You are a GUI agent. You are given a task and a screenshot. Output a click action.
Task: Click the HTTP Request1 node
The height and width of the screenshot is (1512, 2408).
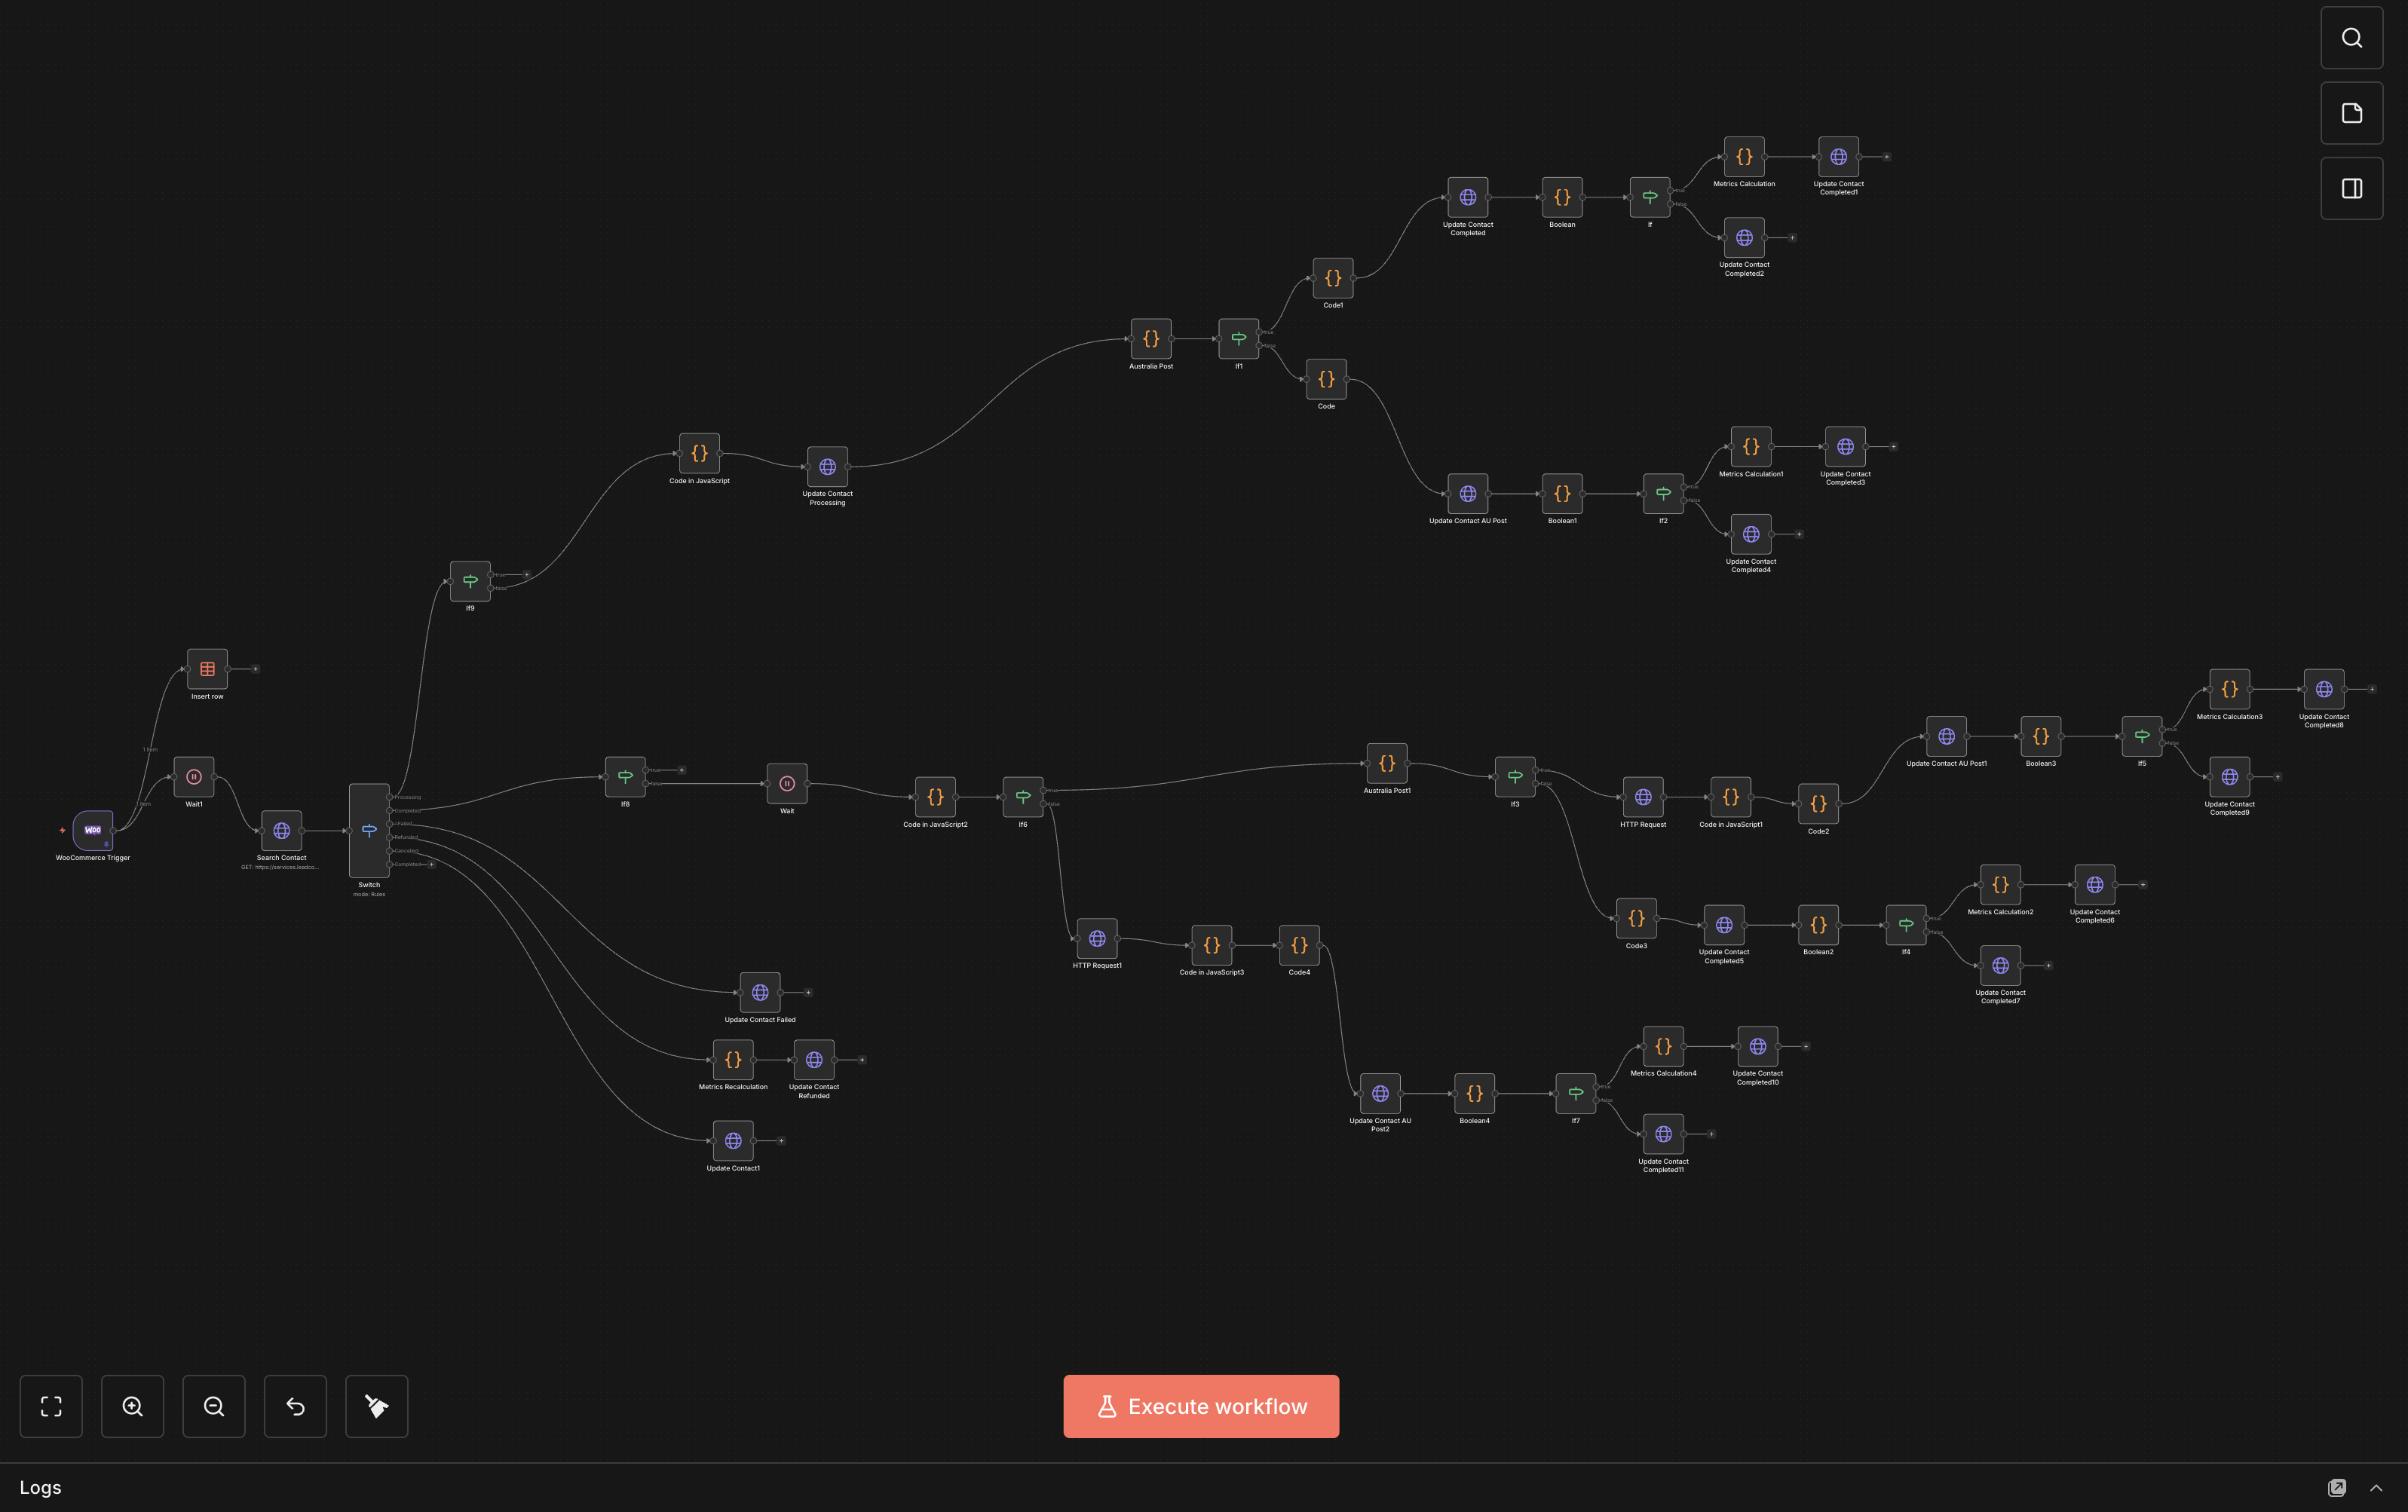(1097, 939)
